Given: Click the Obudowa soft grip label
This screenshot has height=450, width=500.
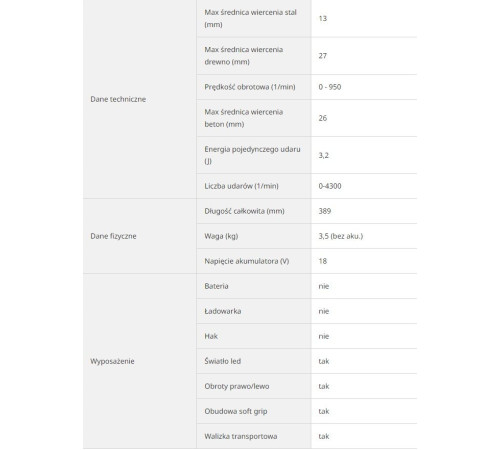Looking at the screenshot, I should 236,411.
